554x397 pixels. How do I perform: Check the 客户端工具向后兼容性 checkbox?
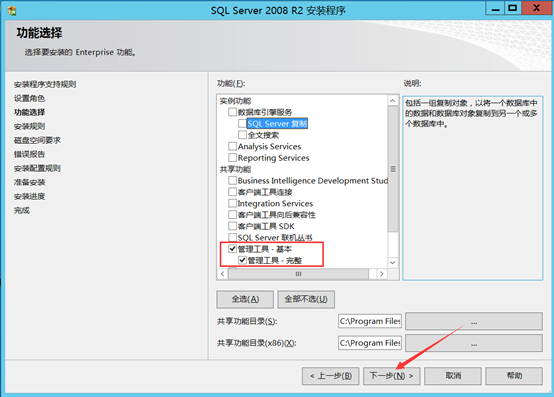(x=232, y=215)
